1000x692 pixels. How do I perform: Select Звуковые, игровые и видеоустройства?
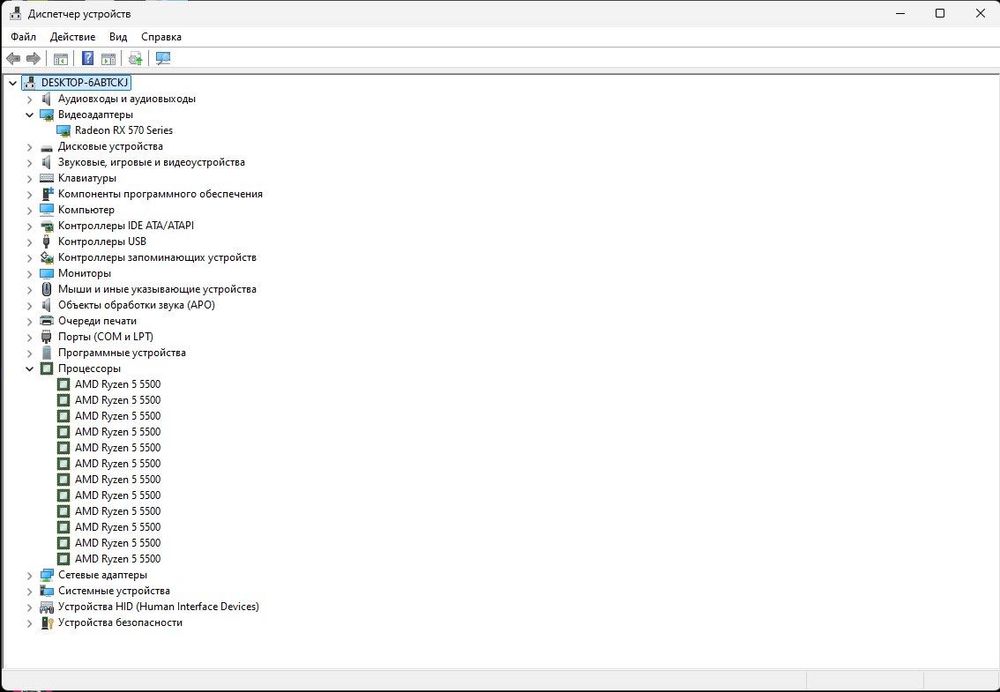(151, 162)
